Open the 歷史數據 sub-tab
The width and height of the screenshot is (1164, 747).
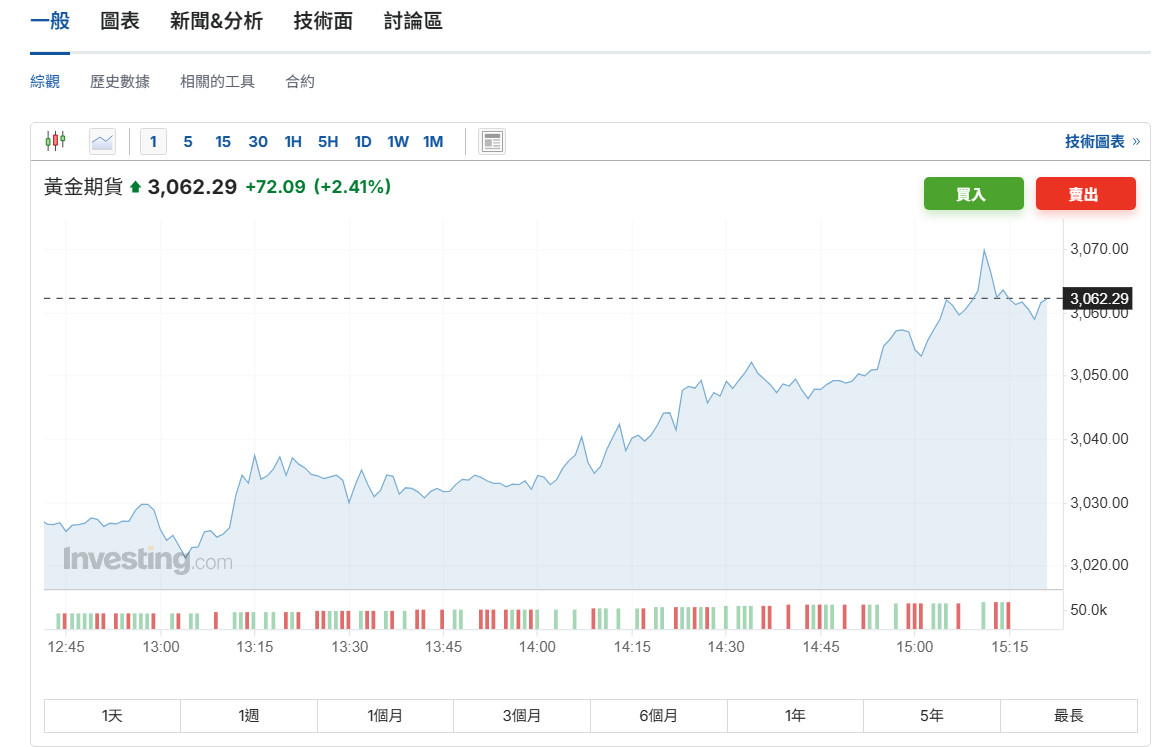(x=120, y=82)
